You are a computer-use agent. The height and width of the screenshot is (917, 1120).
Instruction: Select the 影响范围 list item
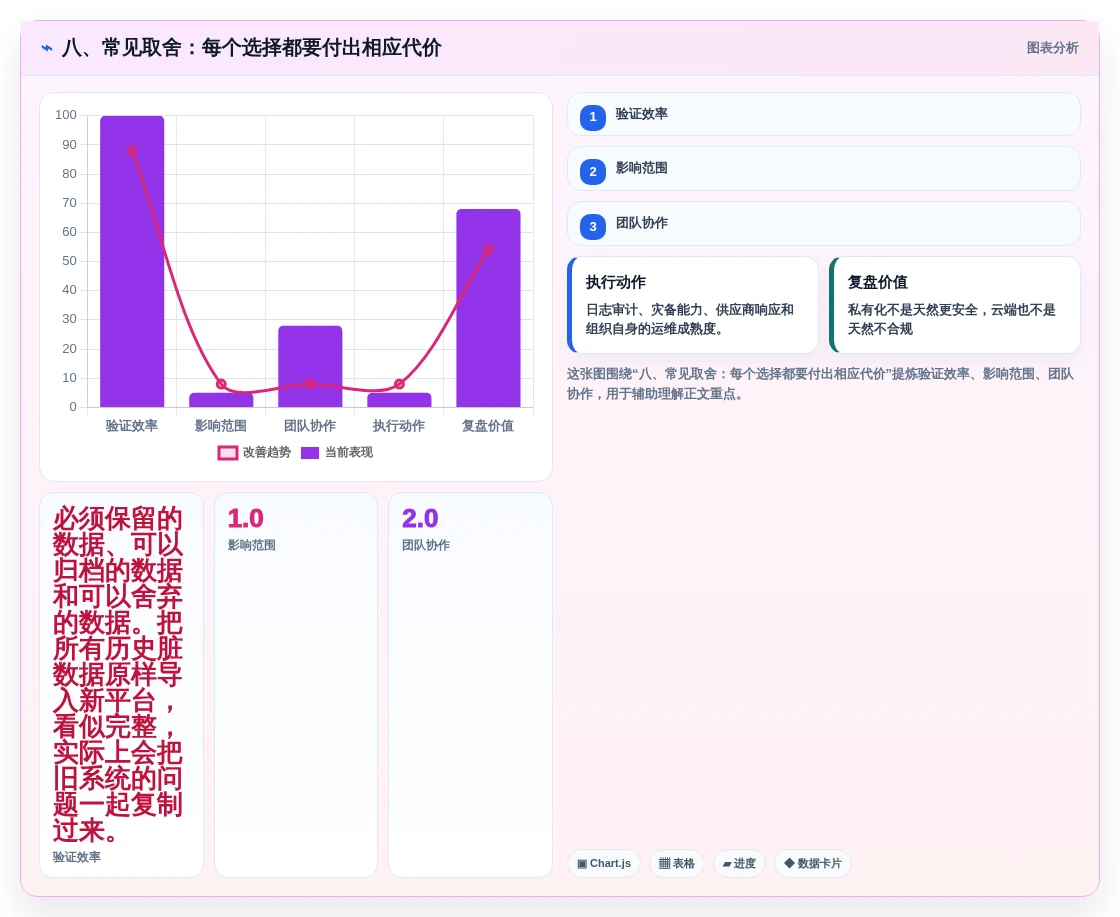coord(824,169)
